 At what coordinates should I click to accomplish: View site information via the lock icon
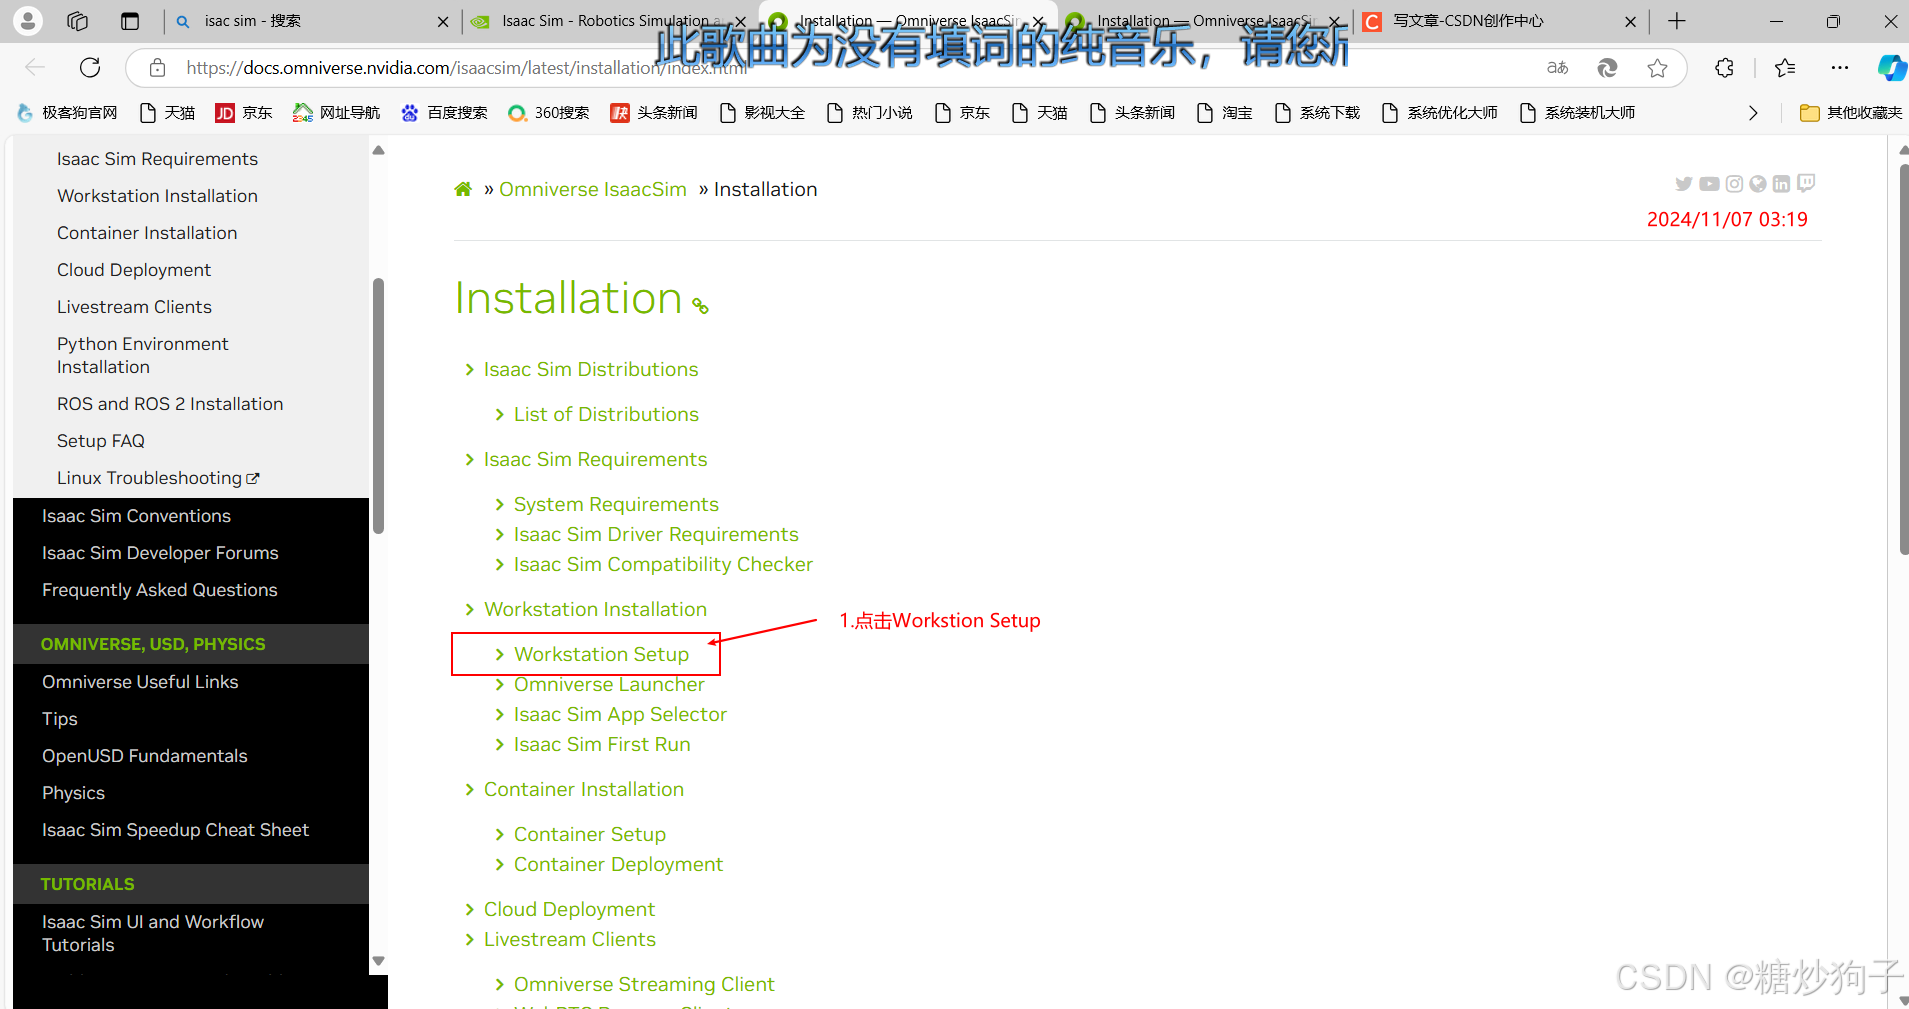(x=157, y=68)
